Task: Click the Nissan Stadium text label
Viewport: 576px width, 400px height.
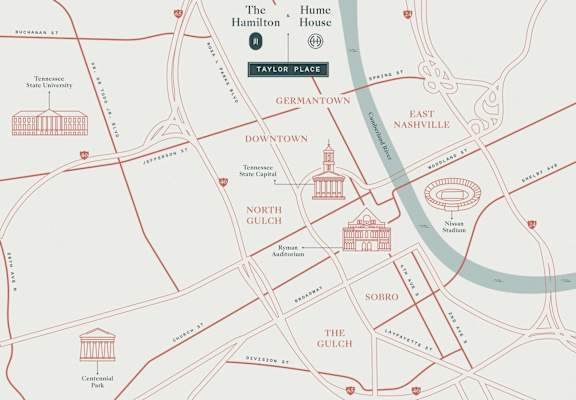Action: [x=454, y=227]
